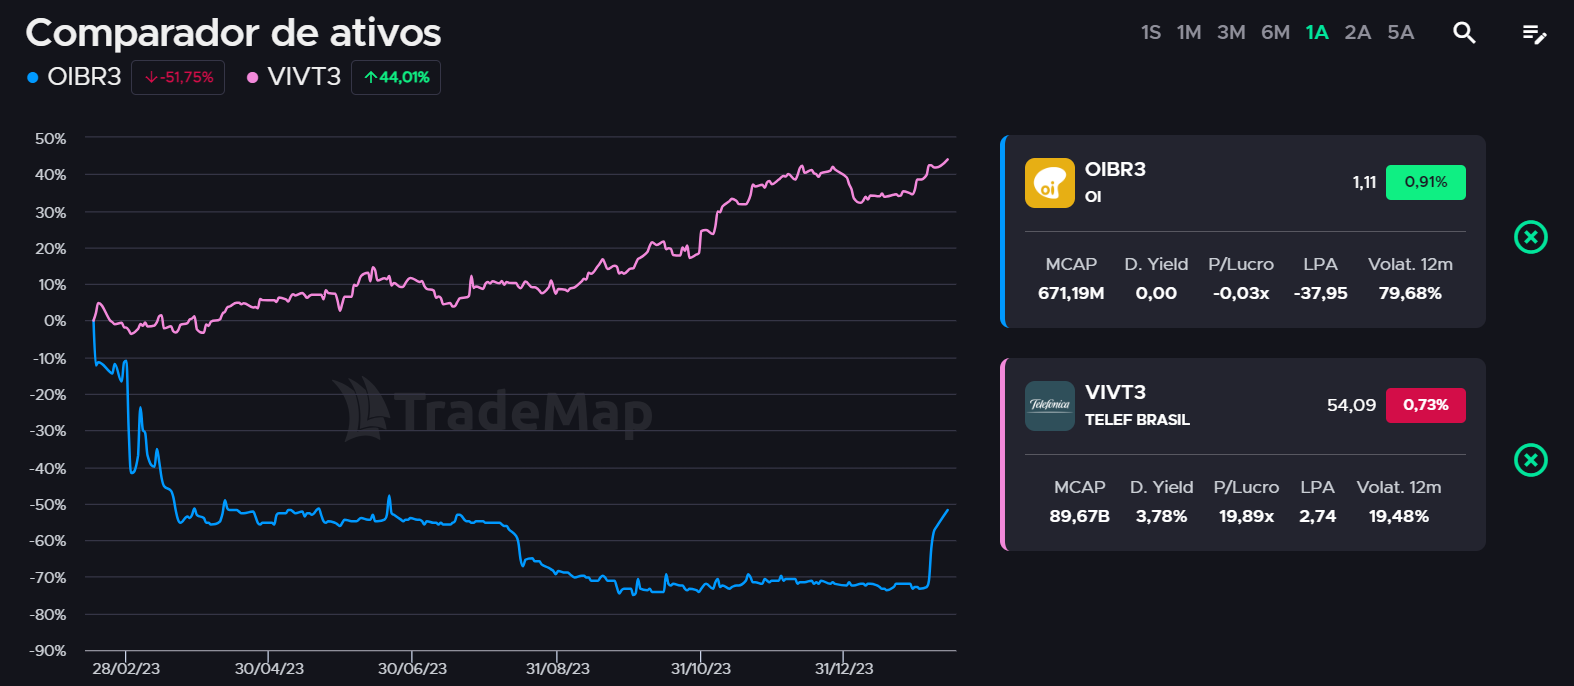Open the VIVT3 ticker title in card

tap(1115, 392)
